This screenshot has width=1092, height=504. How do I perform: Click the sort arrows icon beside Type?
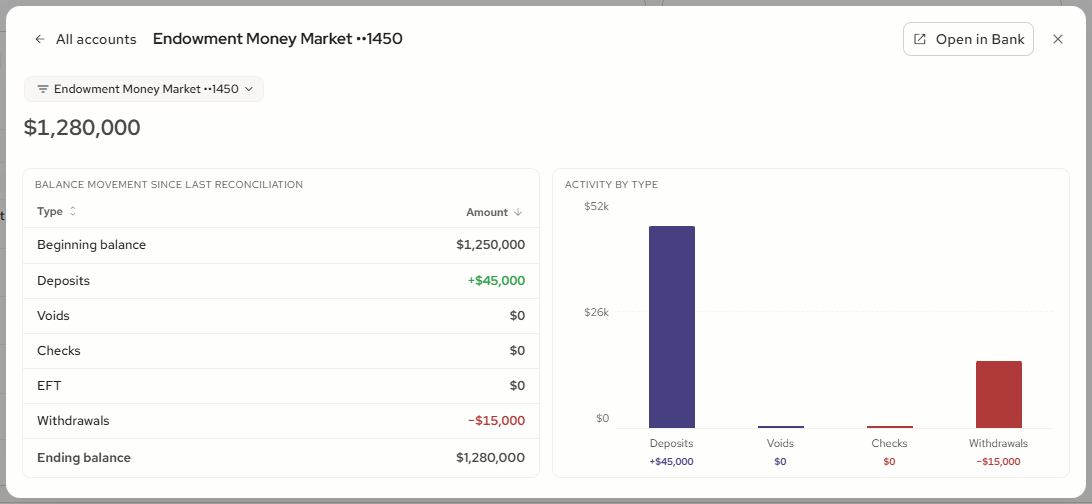(72, 212)
